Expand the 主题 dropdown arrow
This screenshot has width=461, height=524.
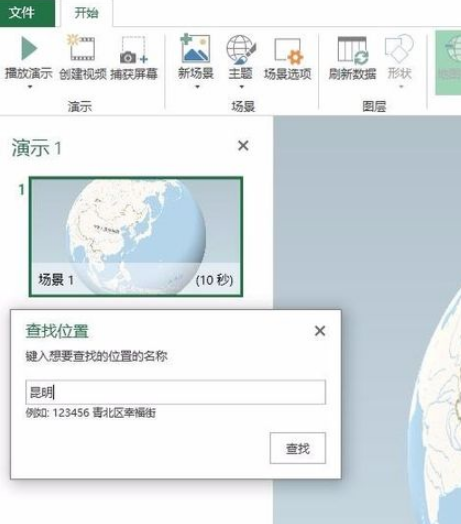point(241,87)
